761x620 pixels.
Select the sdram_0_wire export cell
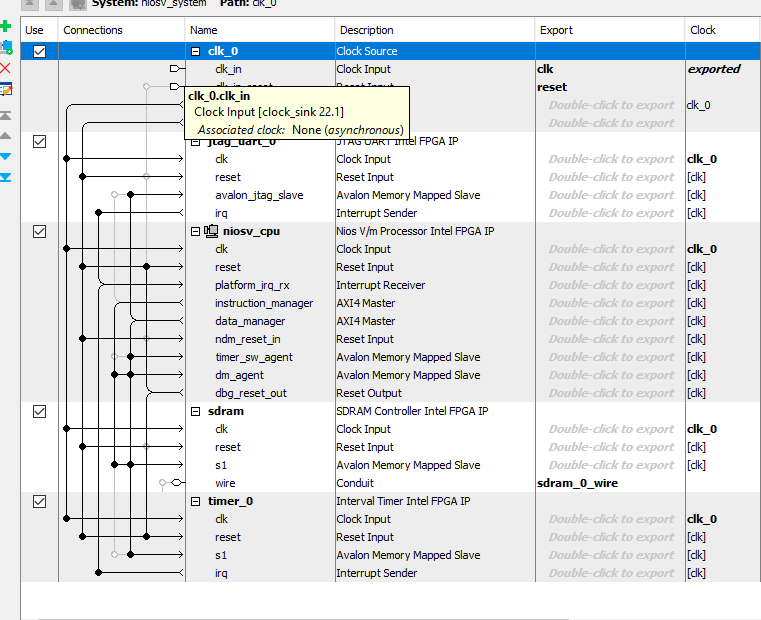click(578, 483)
